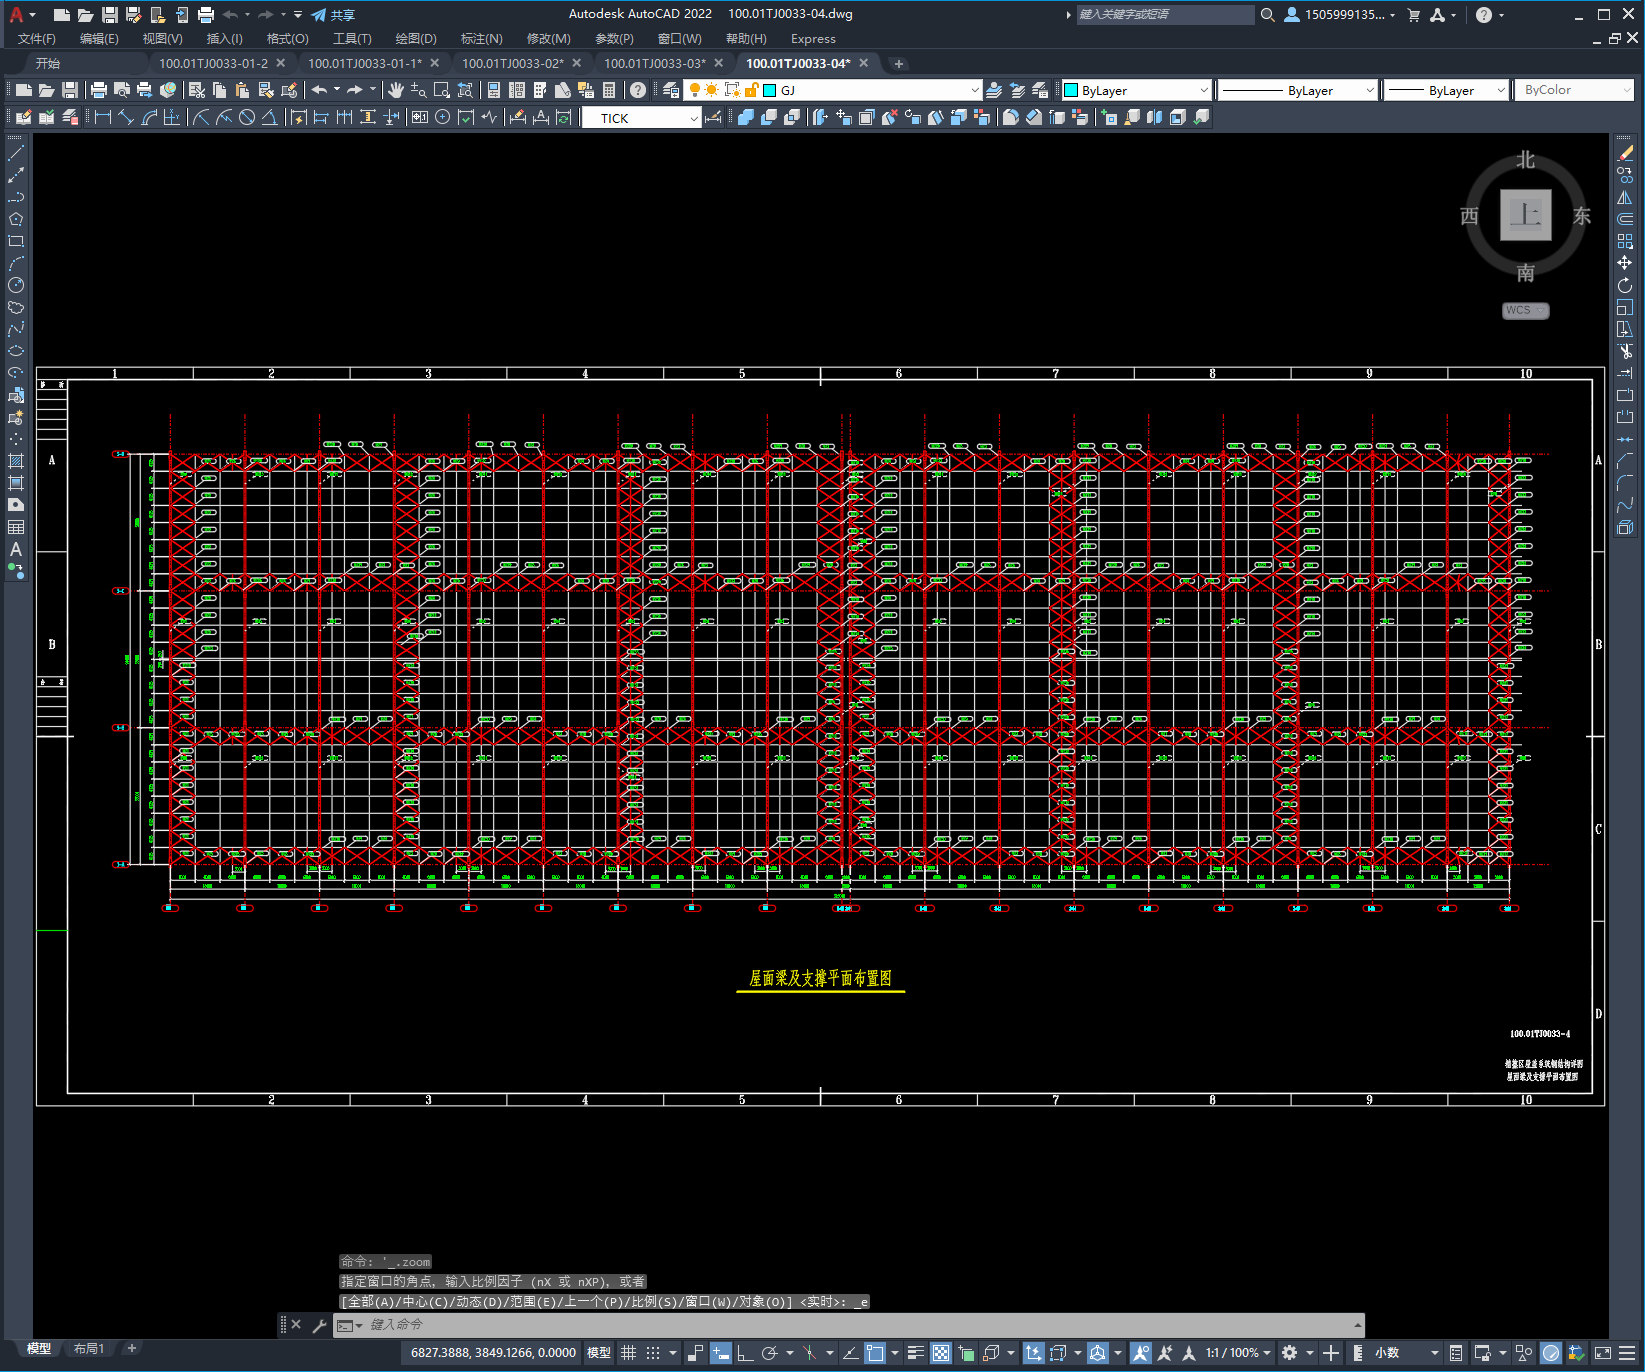Toggle drawing grid display in status bar
Screen dimensions: 1645x1372
pyautogui.click(x=628, y=1353)
